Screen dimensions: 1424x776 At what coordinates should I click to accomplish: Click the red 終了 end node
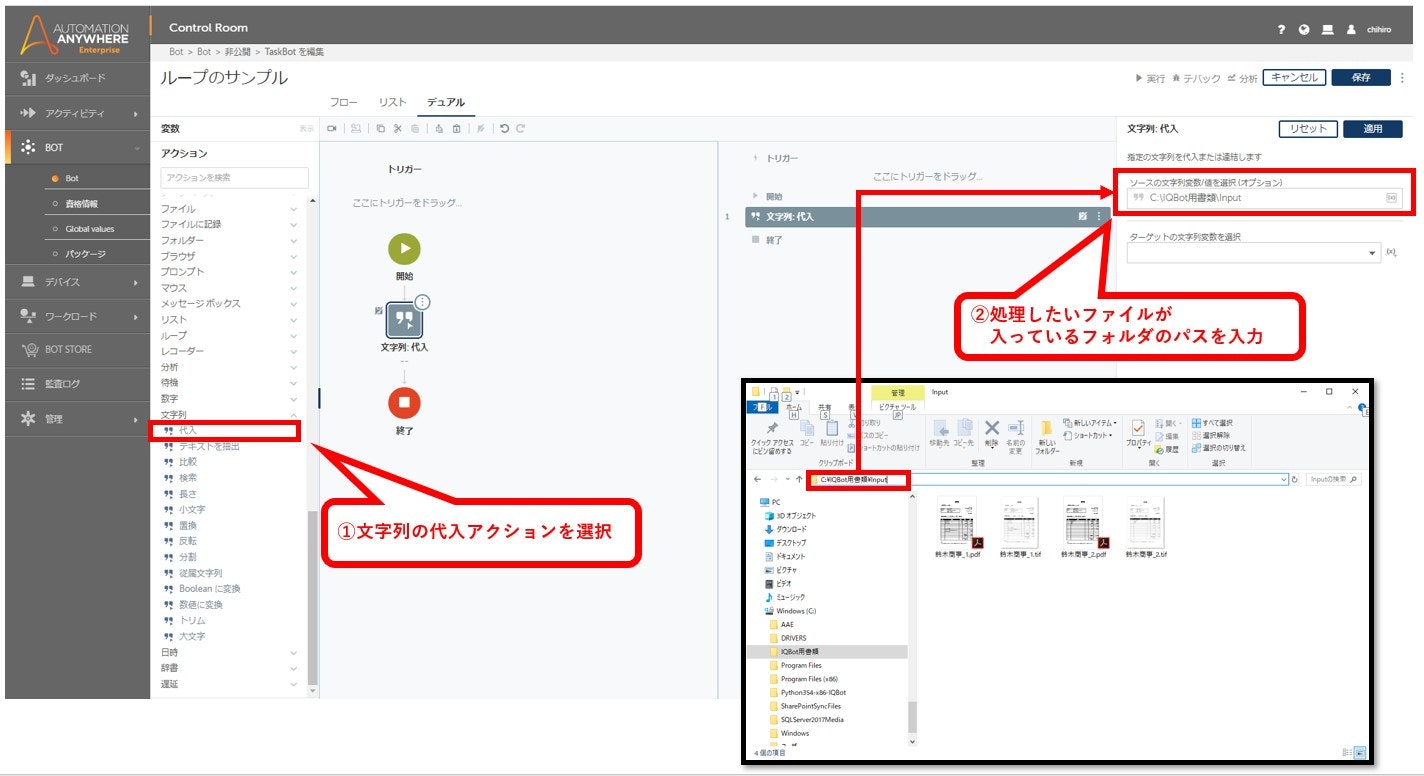tap(404, 402)
